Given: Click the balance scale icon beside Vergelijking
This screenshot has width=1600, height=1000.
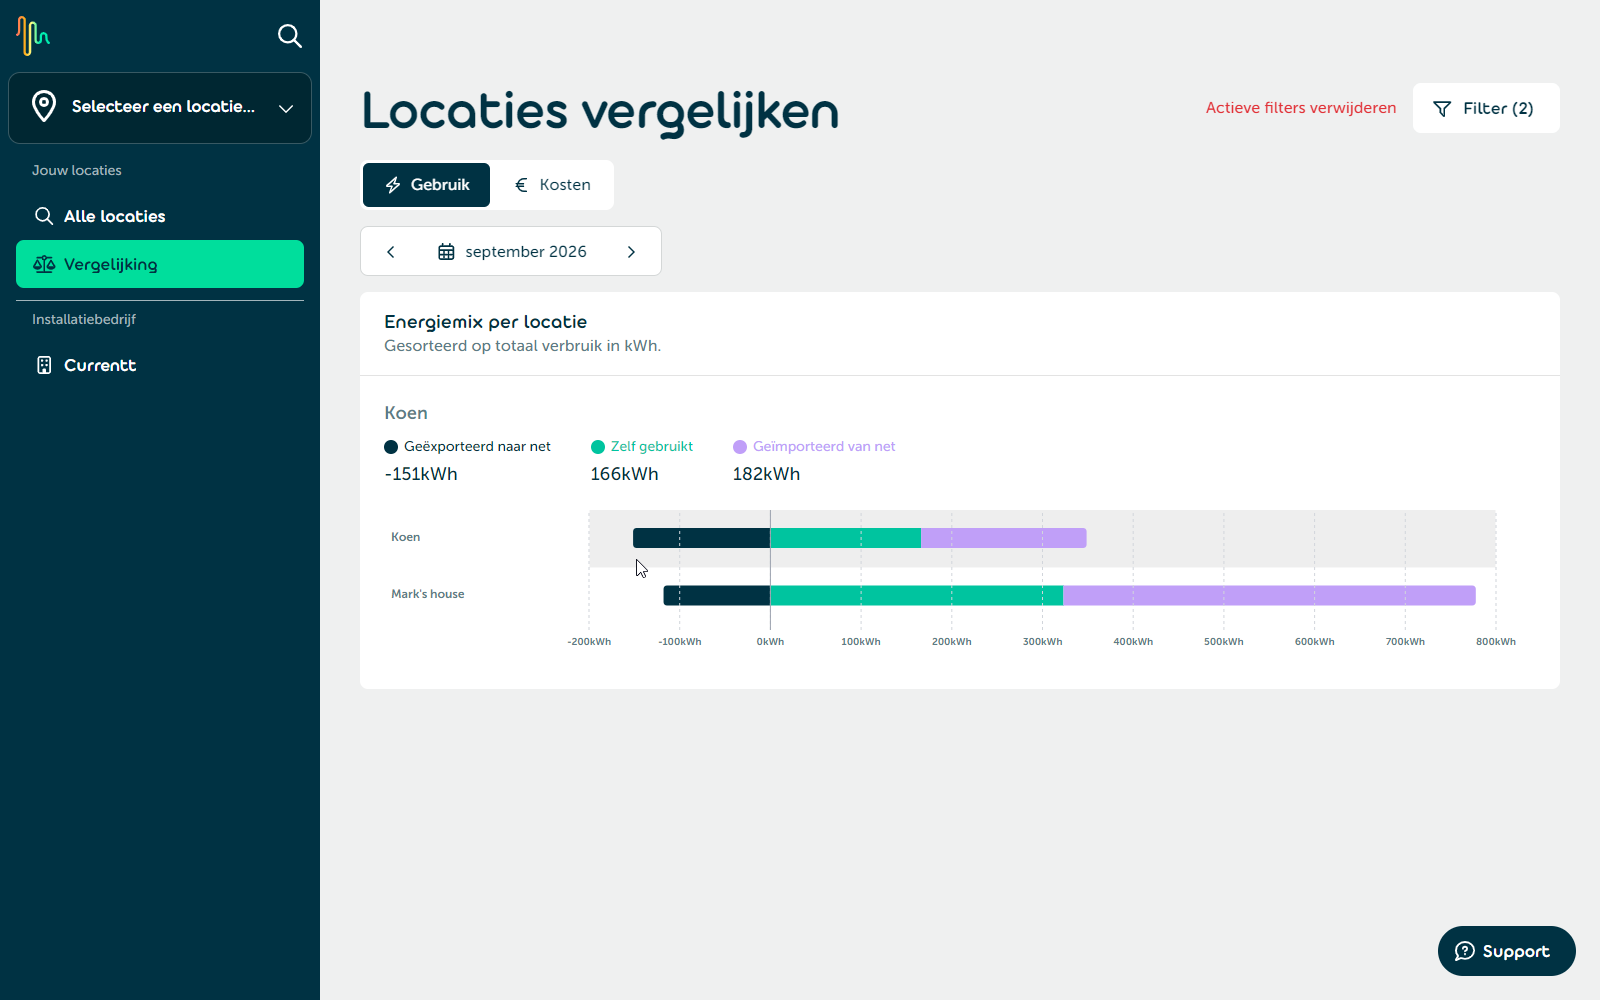Looking at the screenshot, I should click(44, 264).
